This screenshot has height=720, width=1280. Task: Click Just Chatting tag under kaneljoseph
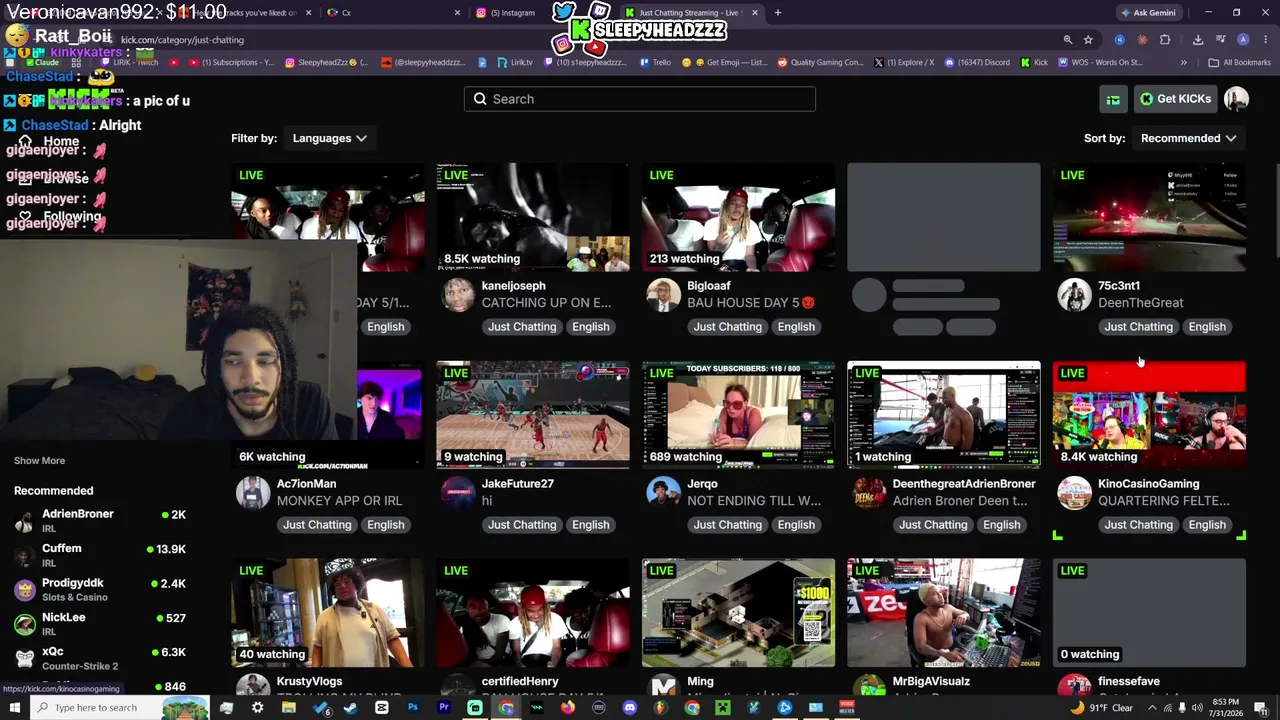[522, 327]
